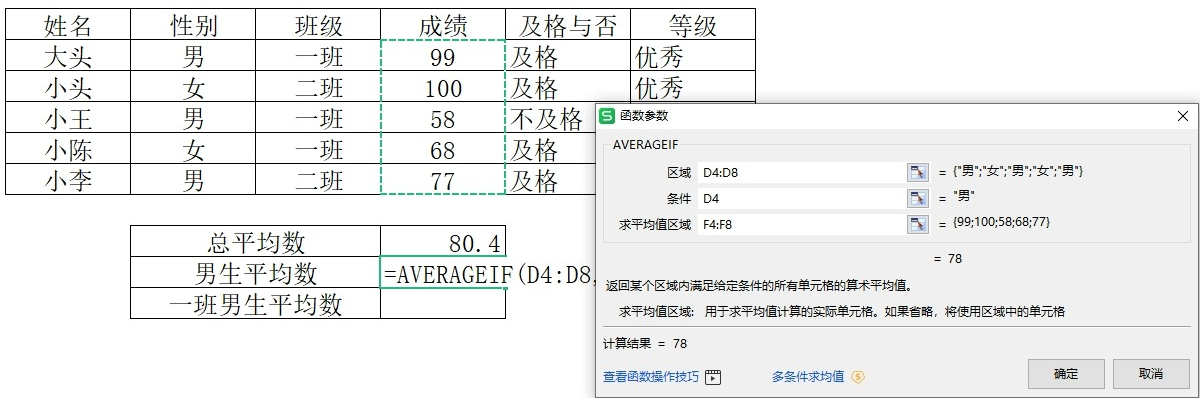Select 大头's 及格 cell
Screen dimensions: 1200x398
click(568, 56)
